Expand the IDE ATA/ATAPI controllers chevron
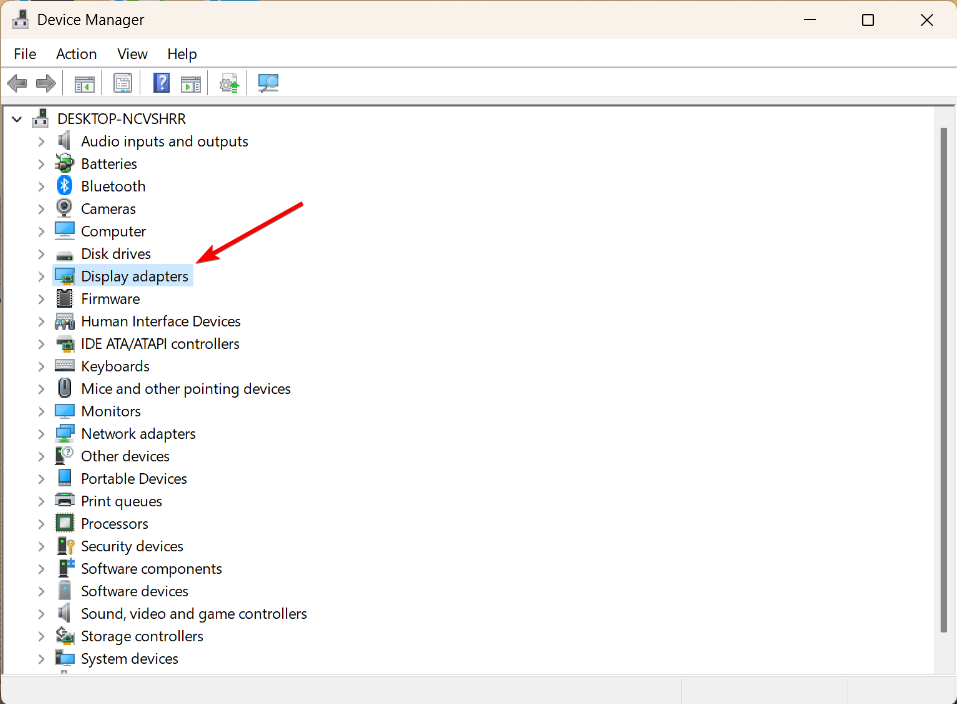This screenshot has width=957, height=704. [41, 344]
